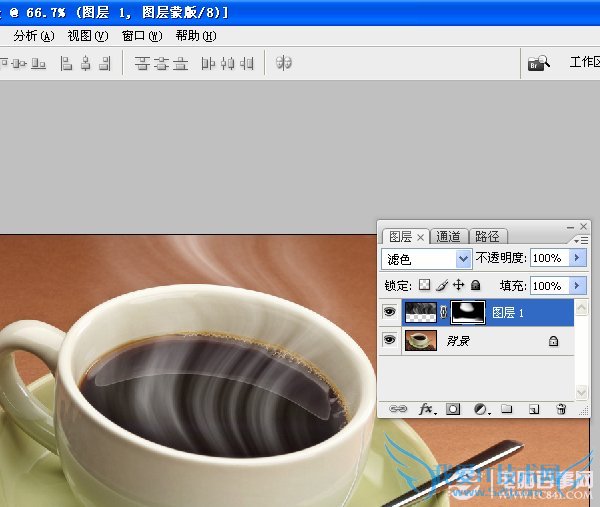Image resolution: width=600 pixels, height=507 pixels.
Task: Click the auto-align layers icon in toolbar
Action: point(284,63)
